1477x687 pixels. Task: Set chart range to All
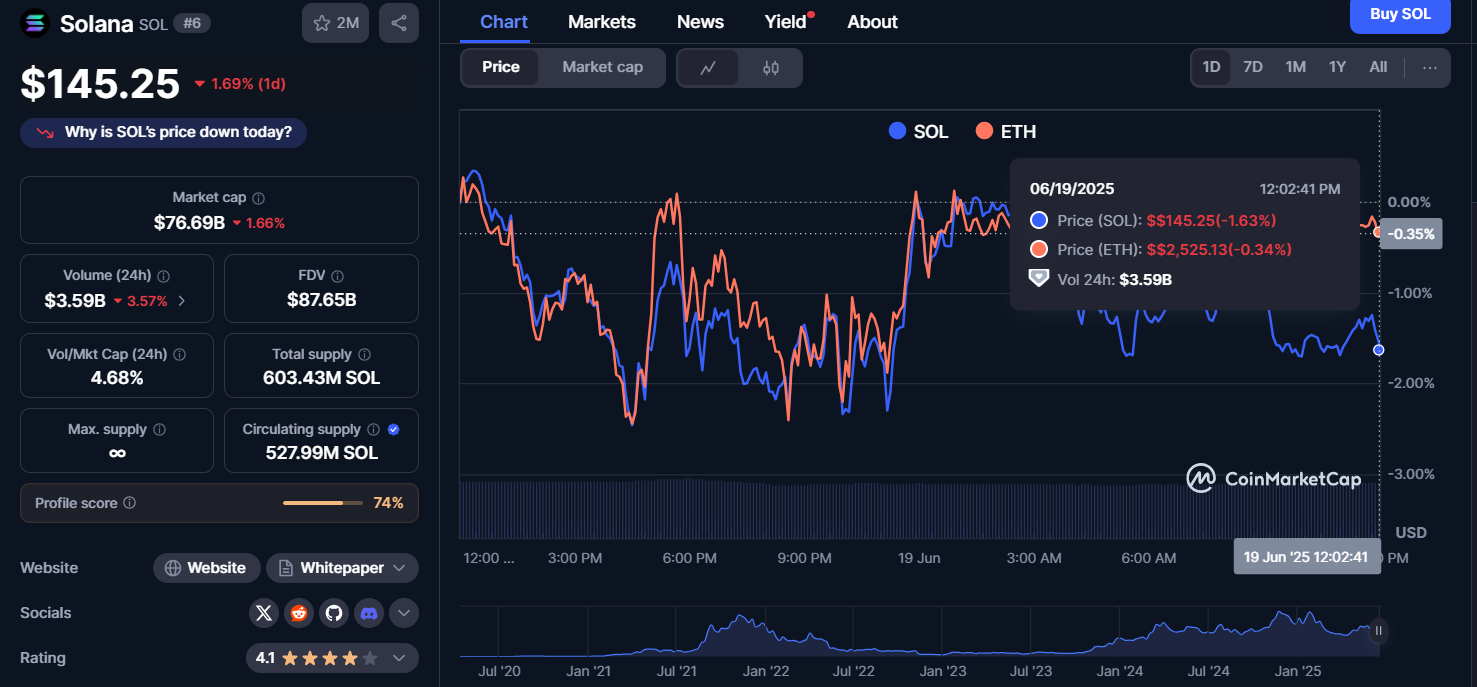(1378, 67)
